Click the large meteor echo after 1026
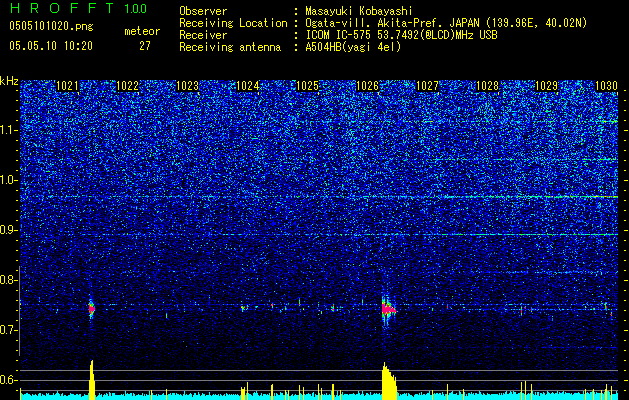Screen dimensions: 629x400 pyautogui.click(x=388, y=310)
